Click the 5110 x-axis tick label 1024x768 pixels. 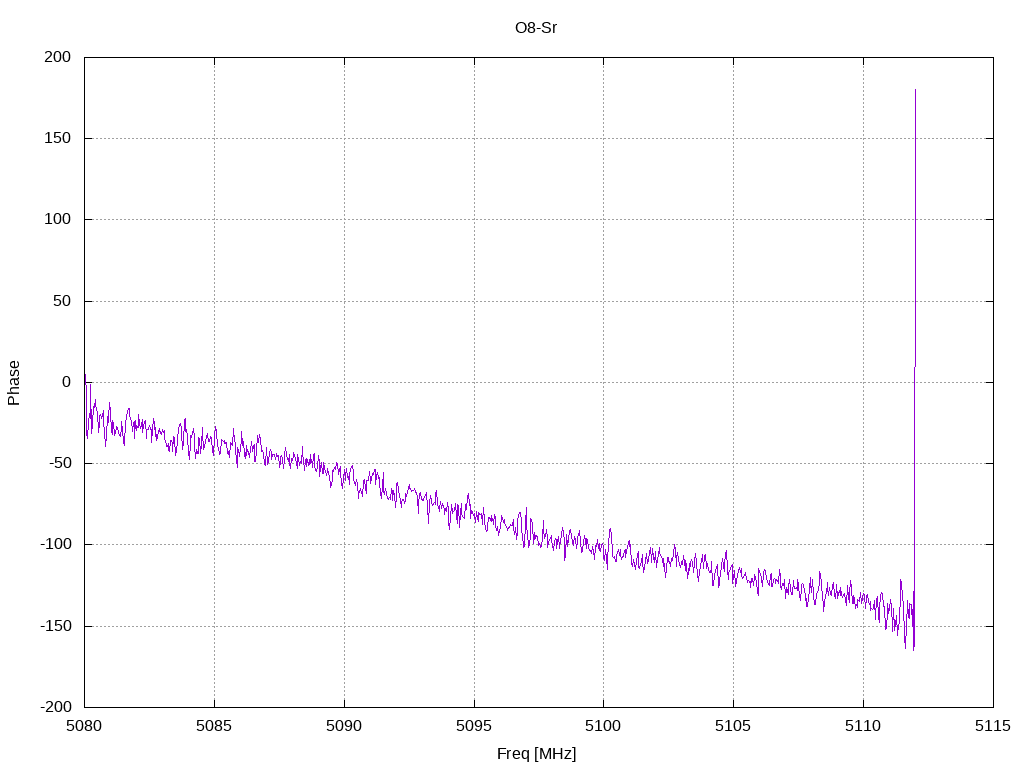(863, 726)
